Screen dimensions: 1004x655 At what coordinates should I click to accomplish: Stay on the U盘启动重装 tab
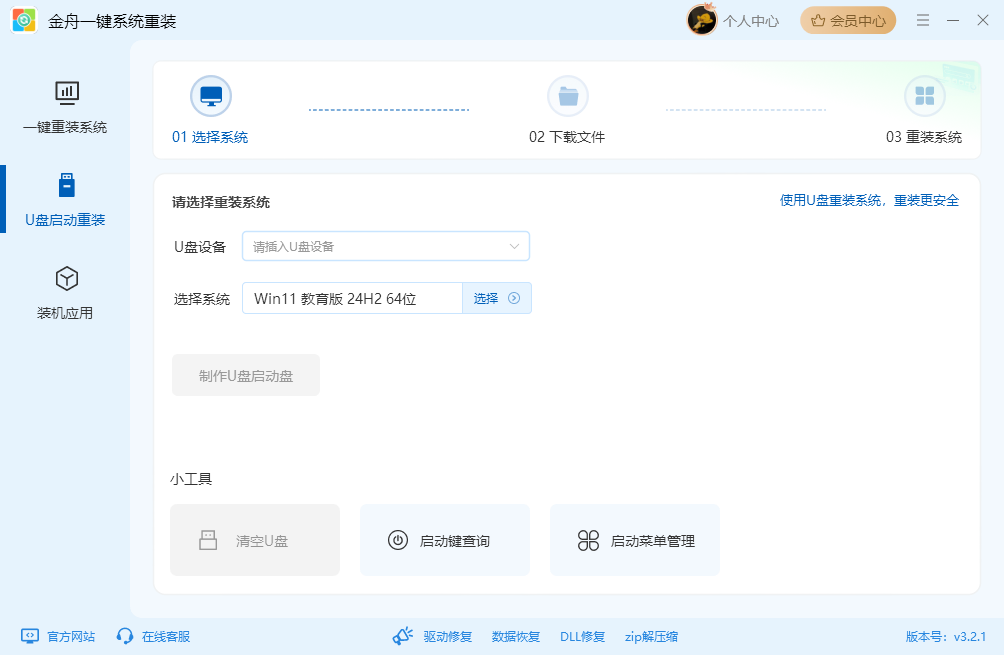tap(66, 198)
